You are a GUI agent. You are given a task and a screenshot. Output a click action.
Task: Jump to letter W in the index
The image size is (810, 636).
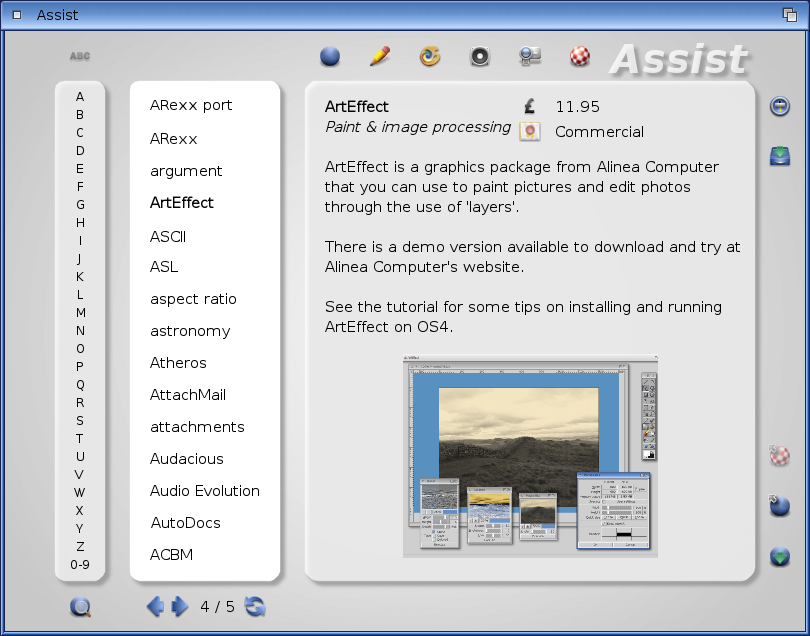coord(80,492)
